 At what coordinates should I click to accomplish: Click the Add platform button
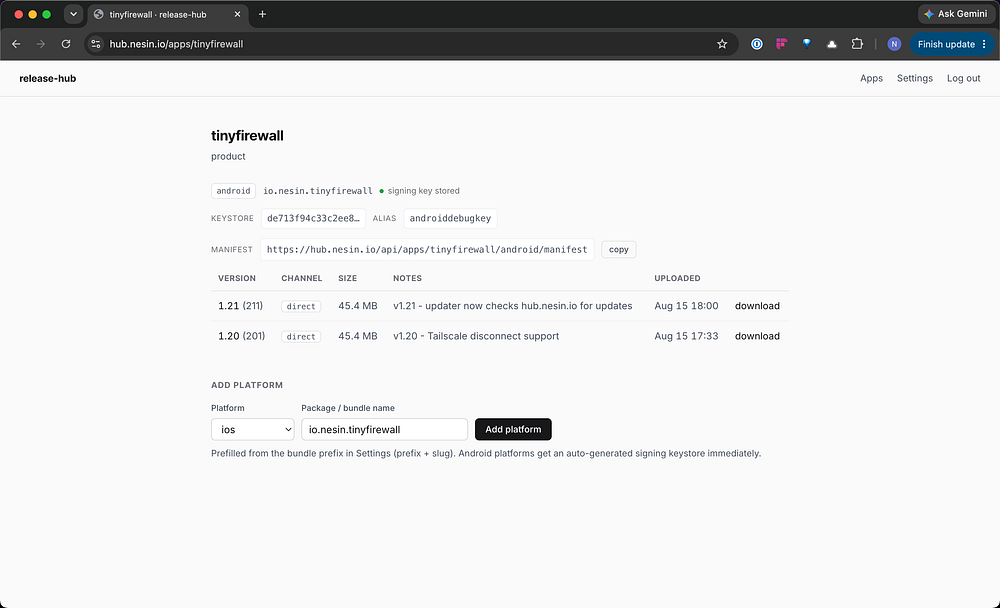click(x=513, y=429)
